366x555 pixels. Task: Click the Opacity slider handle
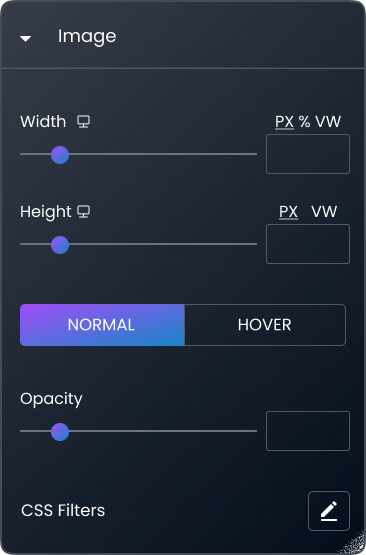[x=60, y=432]
